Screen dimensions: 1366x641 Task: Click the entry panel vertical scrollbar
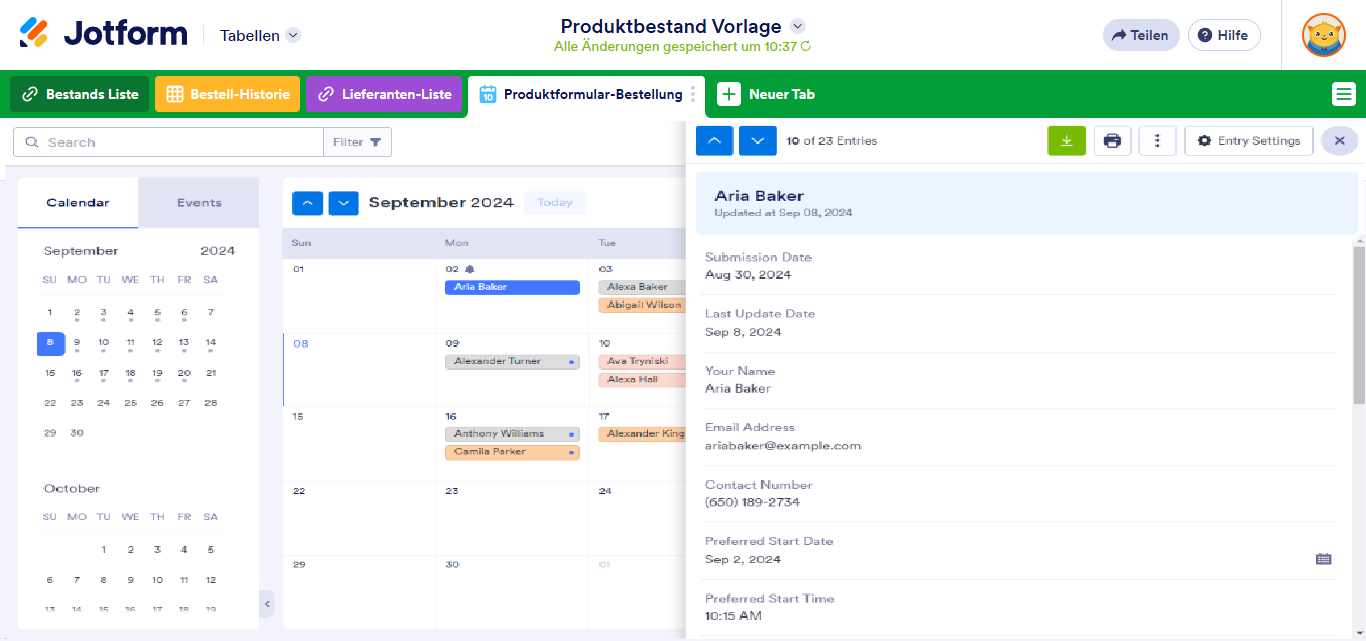click(1359, 320)
